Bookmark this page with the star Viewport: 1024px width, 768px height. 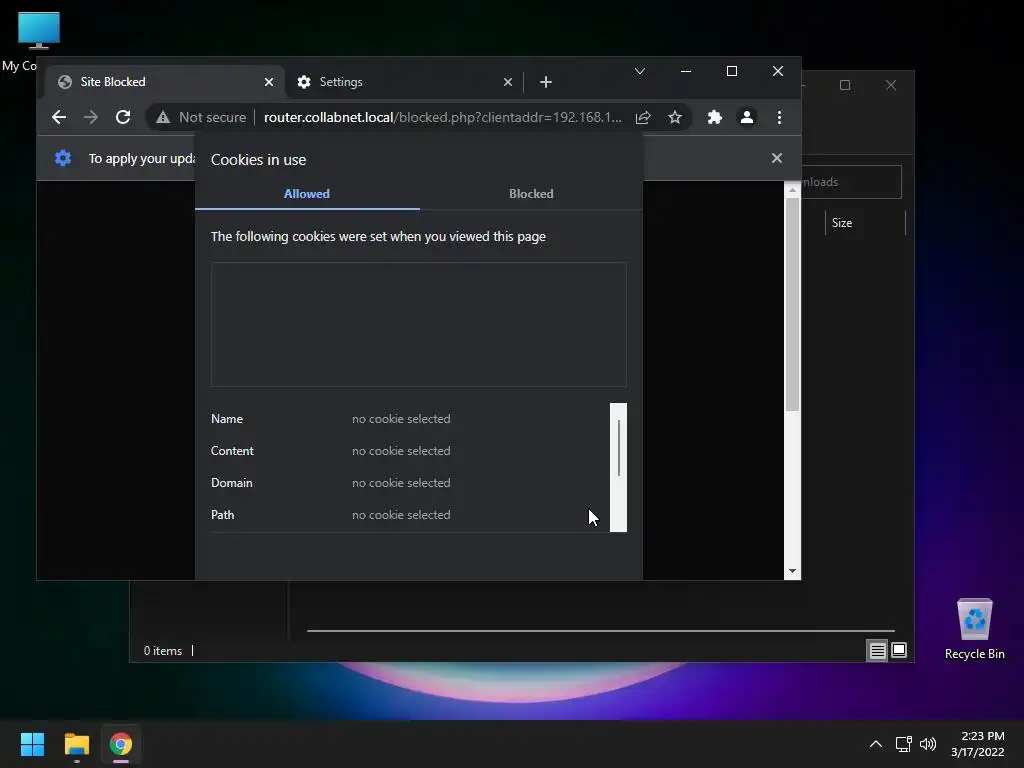pos(675,118)
